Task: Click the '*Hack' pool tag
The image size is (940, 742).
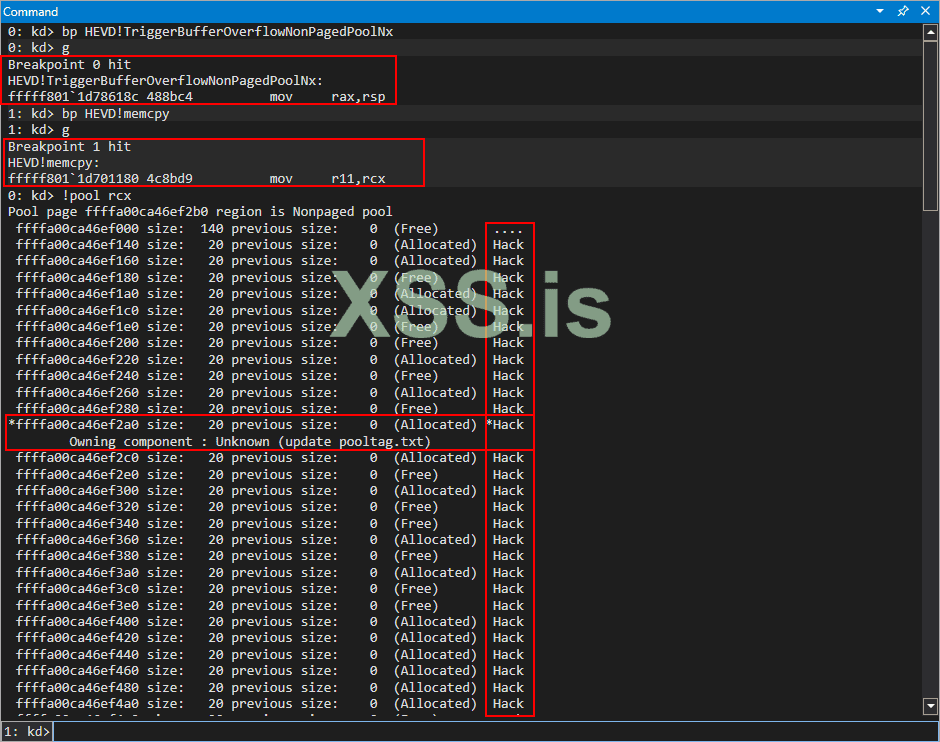Action: coord(505,424)
